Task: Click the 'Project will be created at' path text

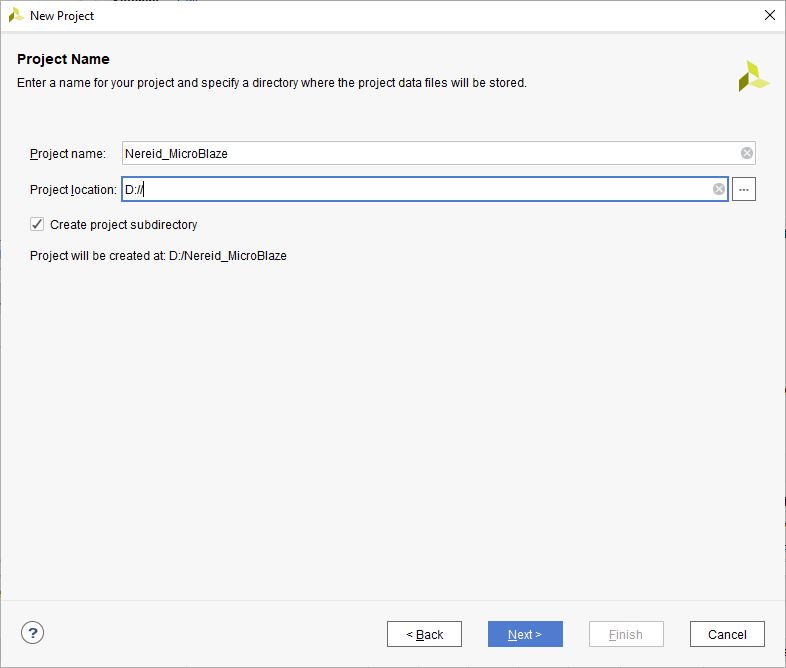Action: [158, 256]
